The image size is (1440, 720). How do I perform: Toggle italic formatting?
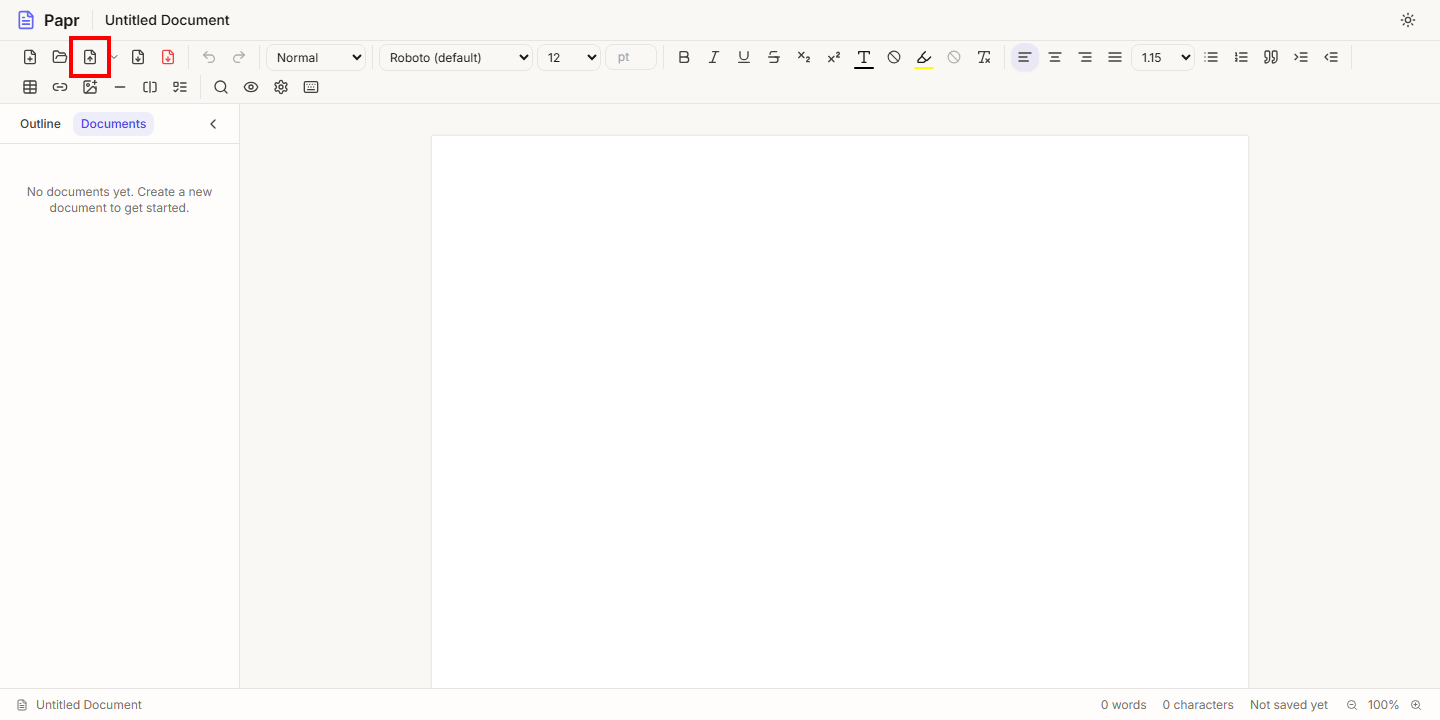click(714, 58)
